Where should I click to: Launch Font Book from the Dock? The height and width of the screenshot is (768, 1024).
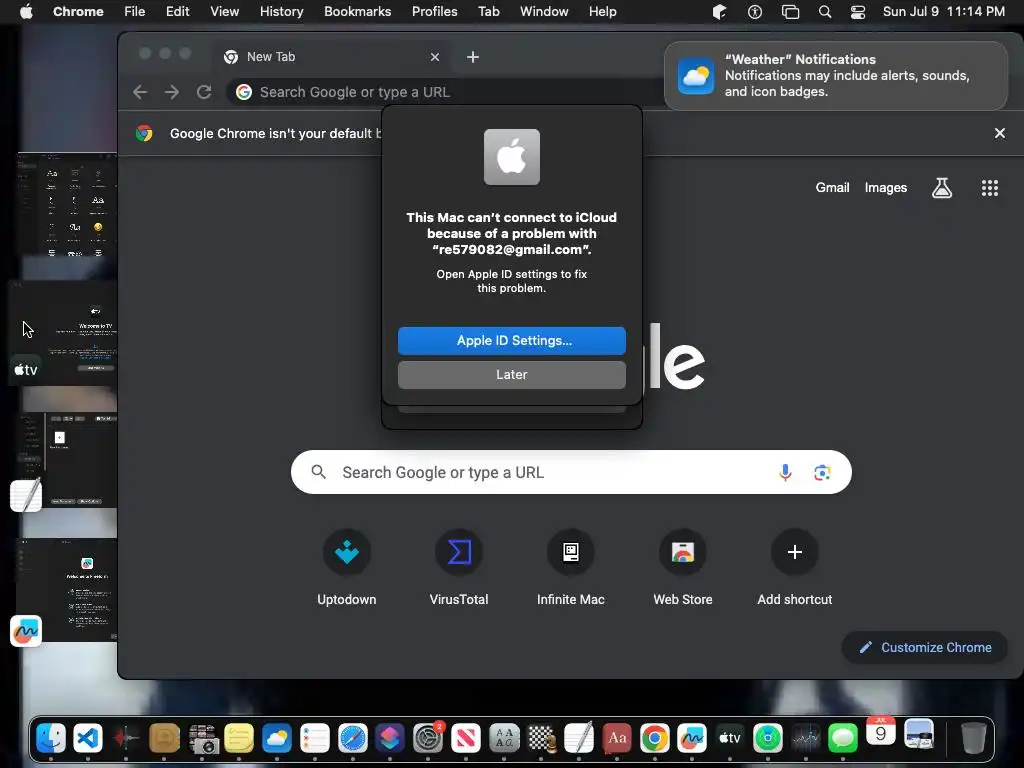coord(504,739)
